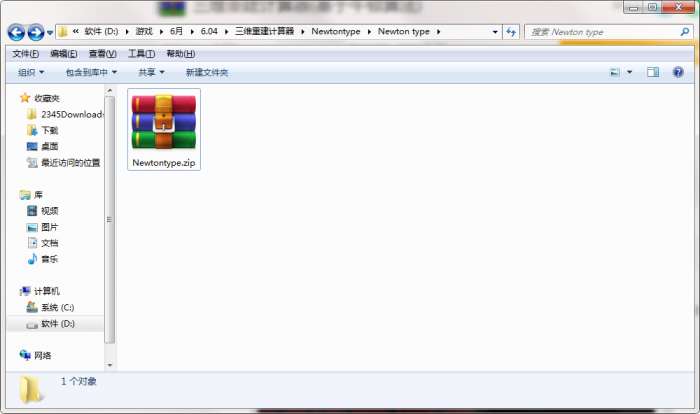700x414 pixels.
Task: Click the 音乐 note icon
Action: tap(32, 259)
